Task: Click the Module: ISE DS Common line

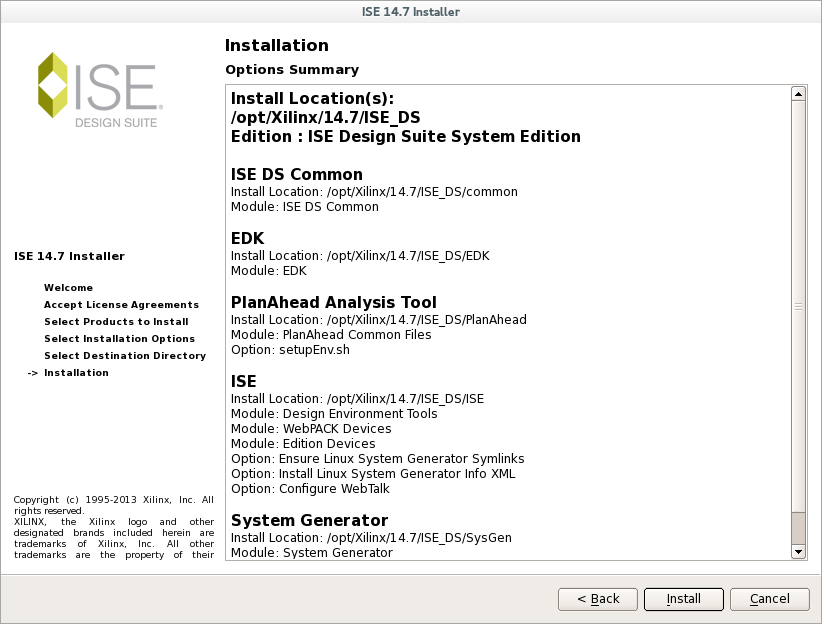Action: pyautogui.click(x=305, y=207)
